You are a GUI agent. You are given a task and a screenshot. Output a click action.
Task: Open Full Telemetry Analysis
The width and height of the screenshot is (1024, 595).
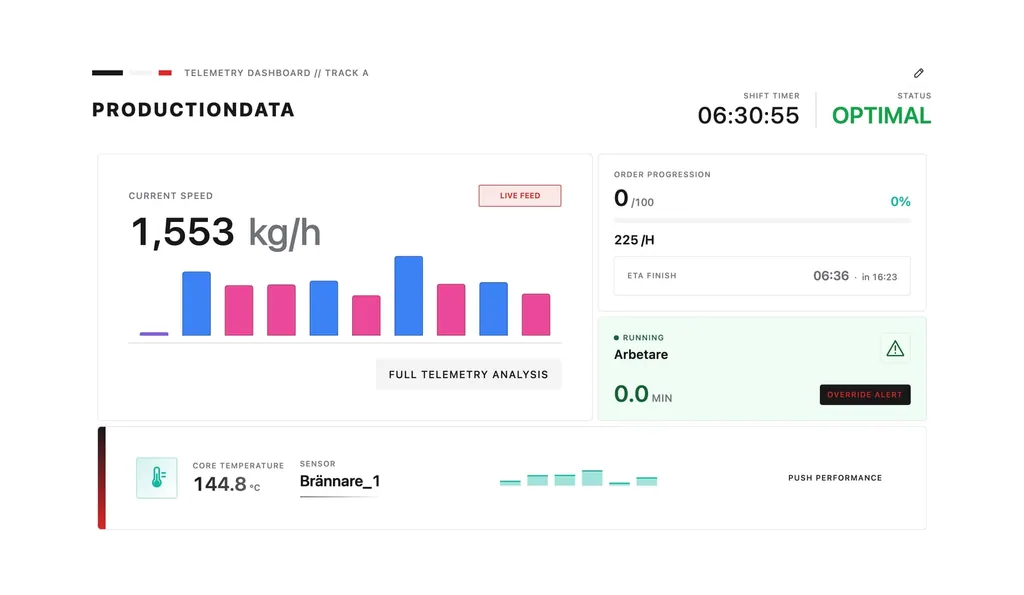[x=468, y=374]
